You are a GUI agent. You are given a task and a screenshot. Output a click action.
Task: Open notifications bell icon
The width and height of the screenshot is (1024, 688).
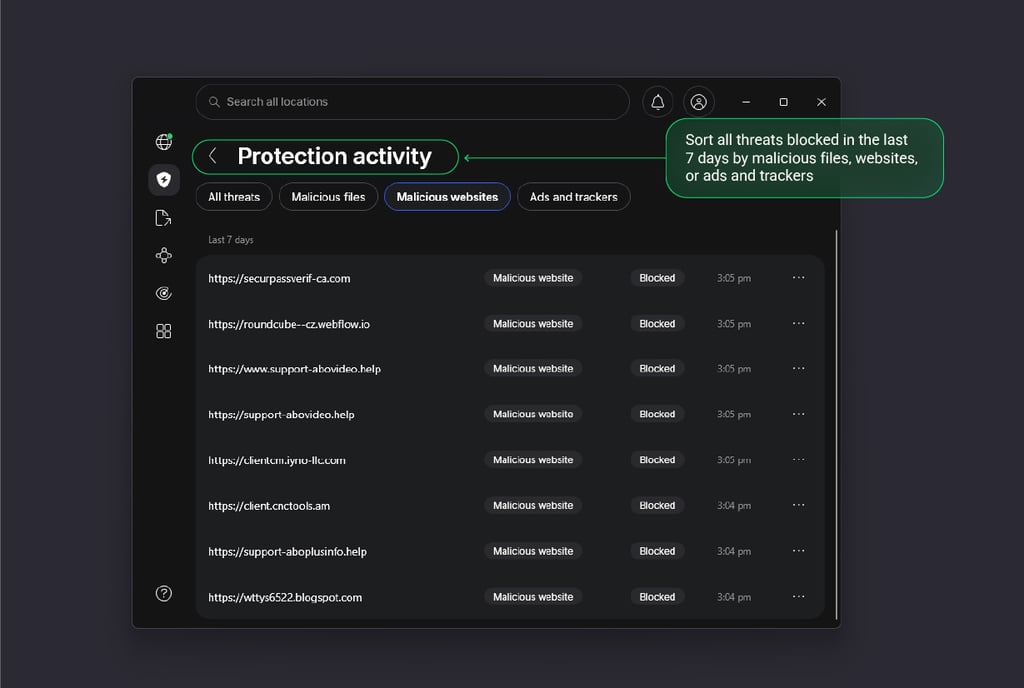(x=658, y=102)
